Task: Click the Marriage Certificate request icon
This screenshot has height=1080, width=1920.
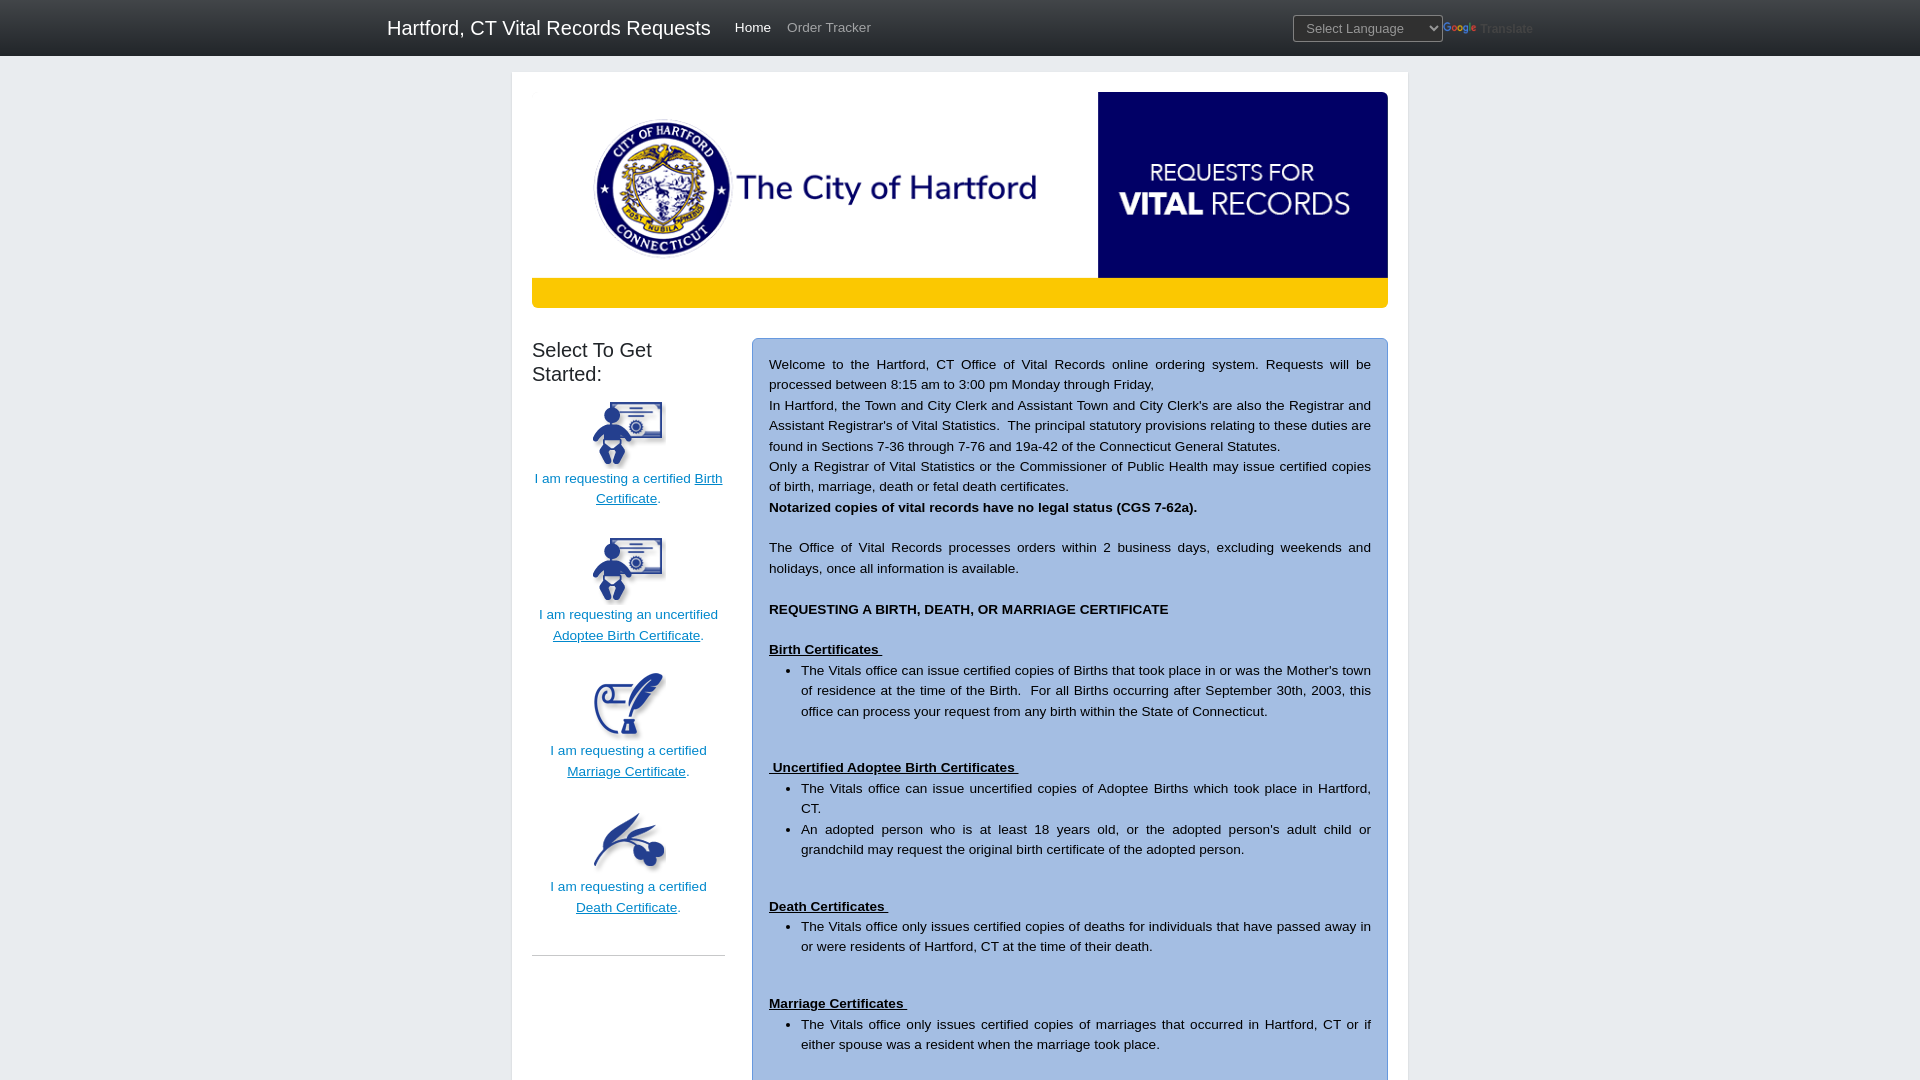Action: (628, 703)
